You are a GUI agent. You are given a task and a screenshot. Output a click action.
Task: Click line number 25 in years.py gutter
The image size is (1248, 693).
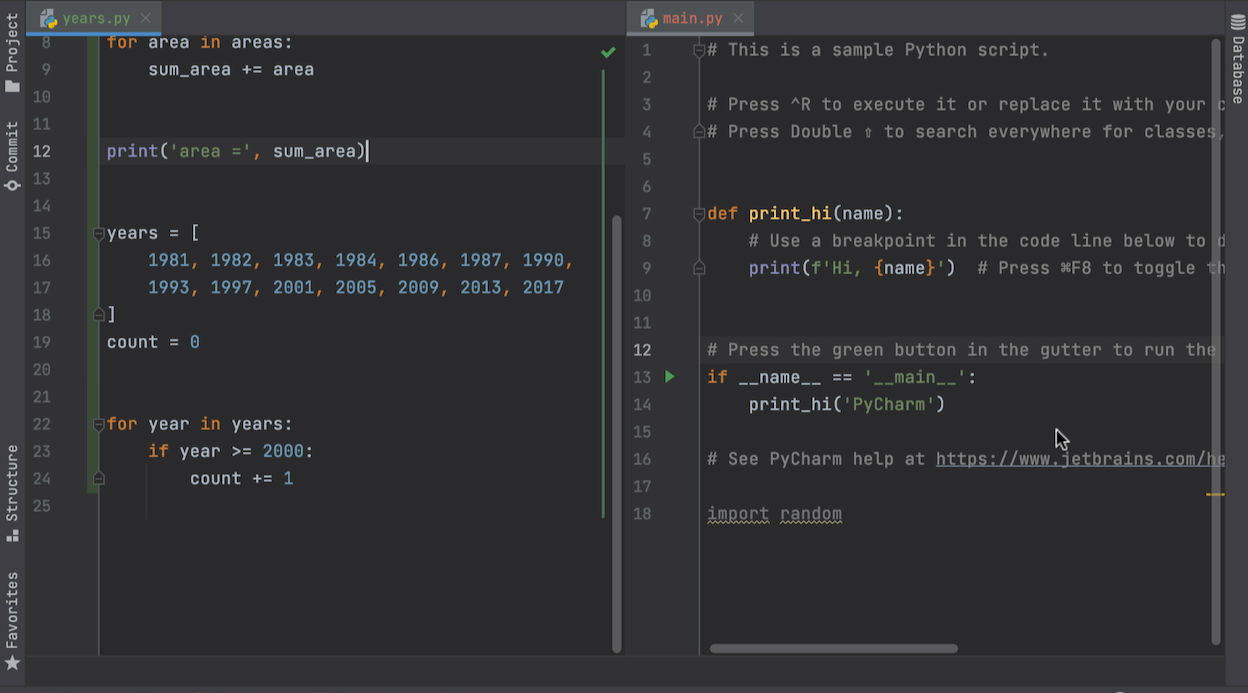[x=41, y=506]
